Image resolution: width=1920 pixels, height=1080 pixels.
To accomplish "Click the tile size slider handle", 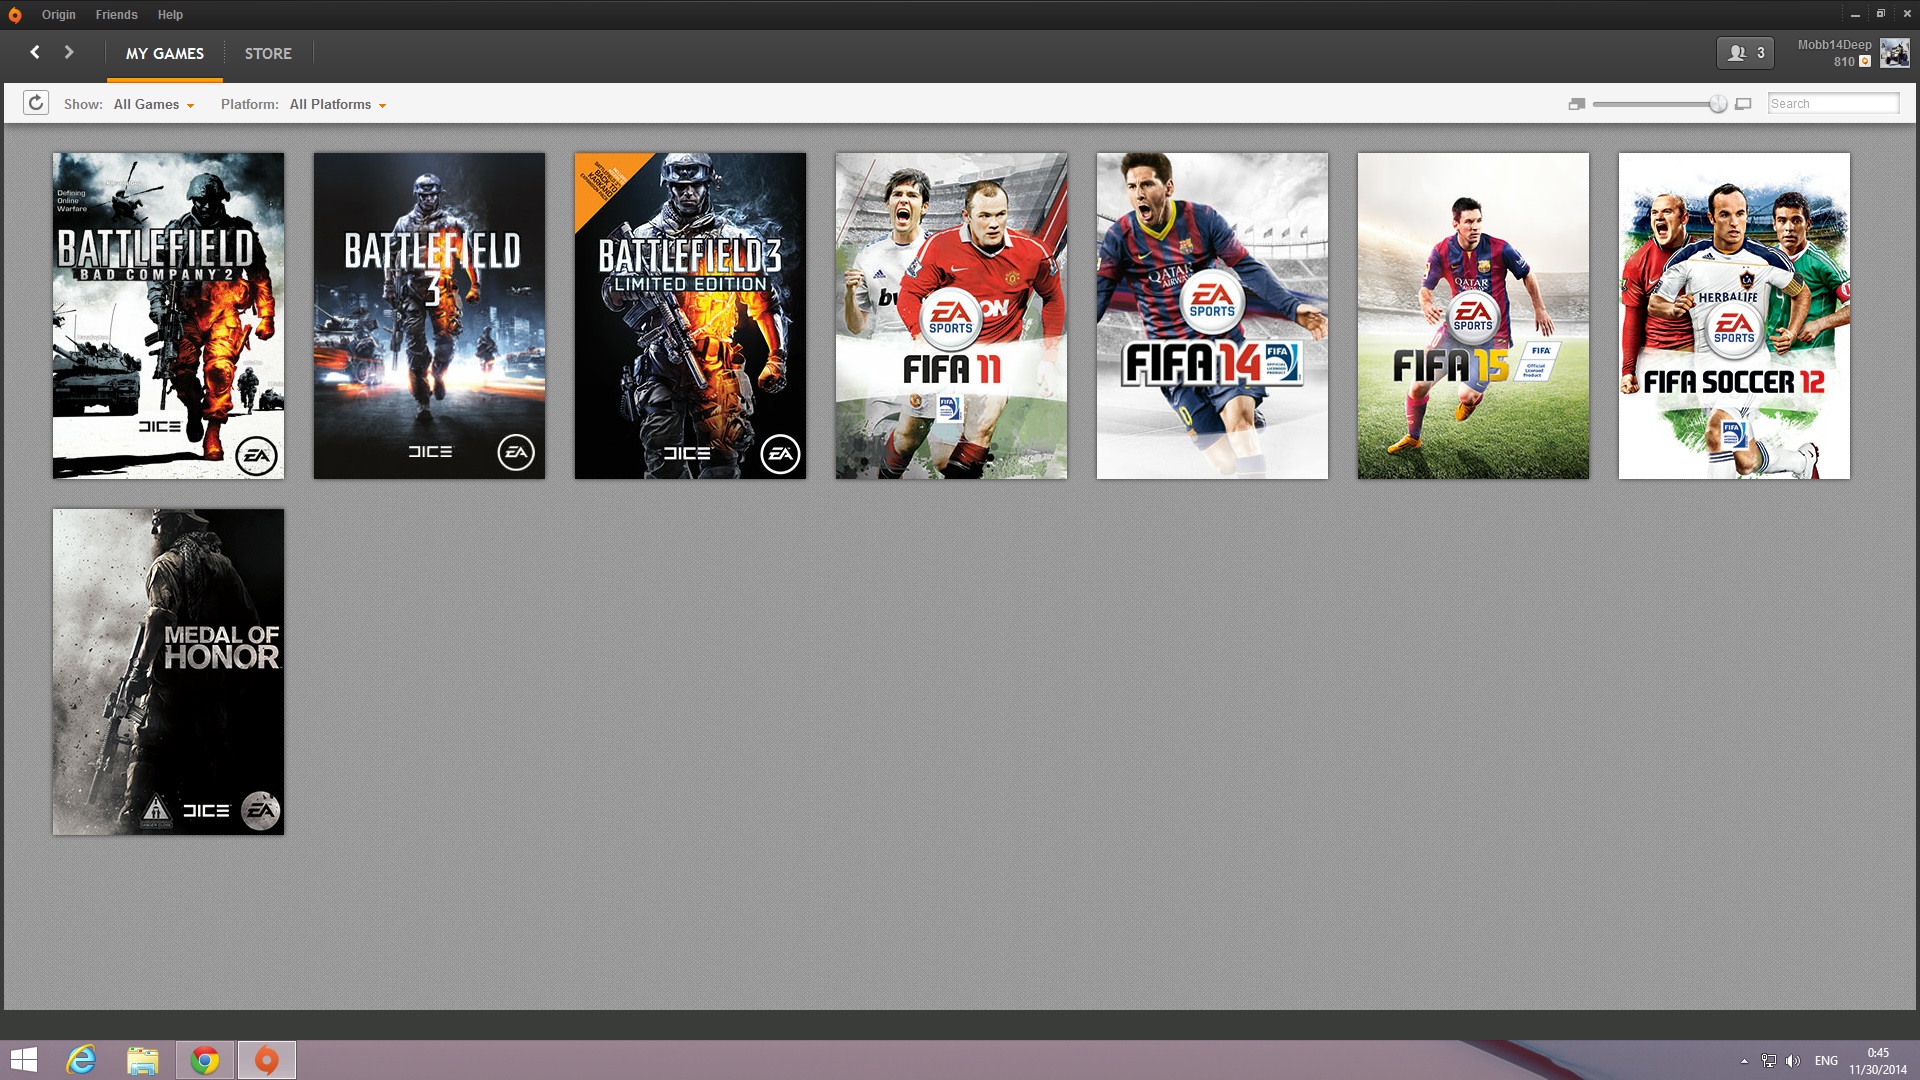I will 1718,104.
